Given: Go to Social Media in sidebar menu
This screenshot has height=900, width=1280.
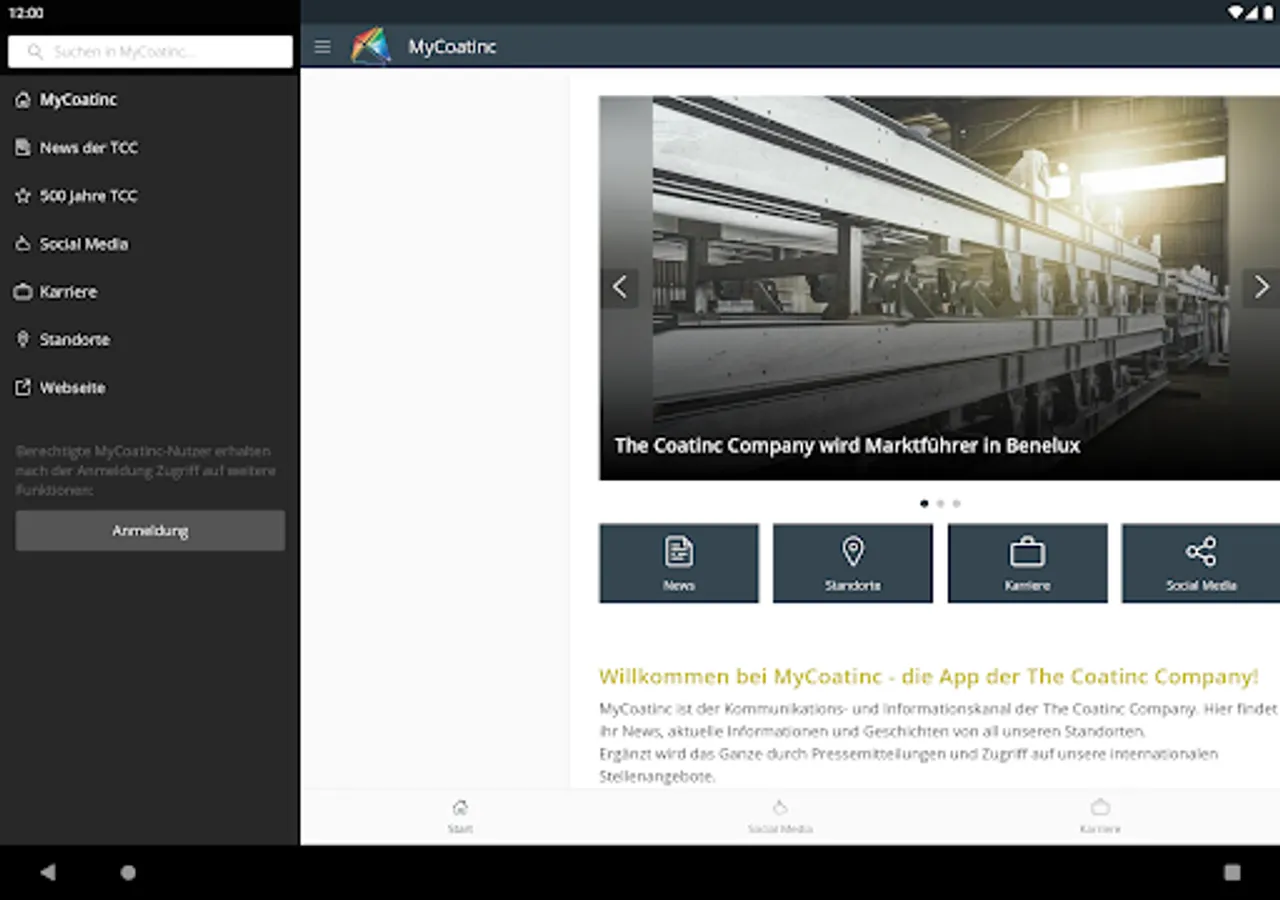Looking at the screenshot, I should 150,244.
